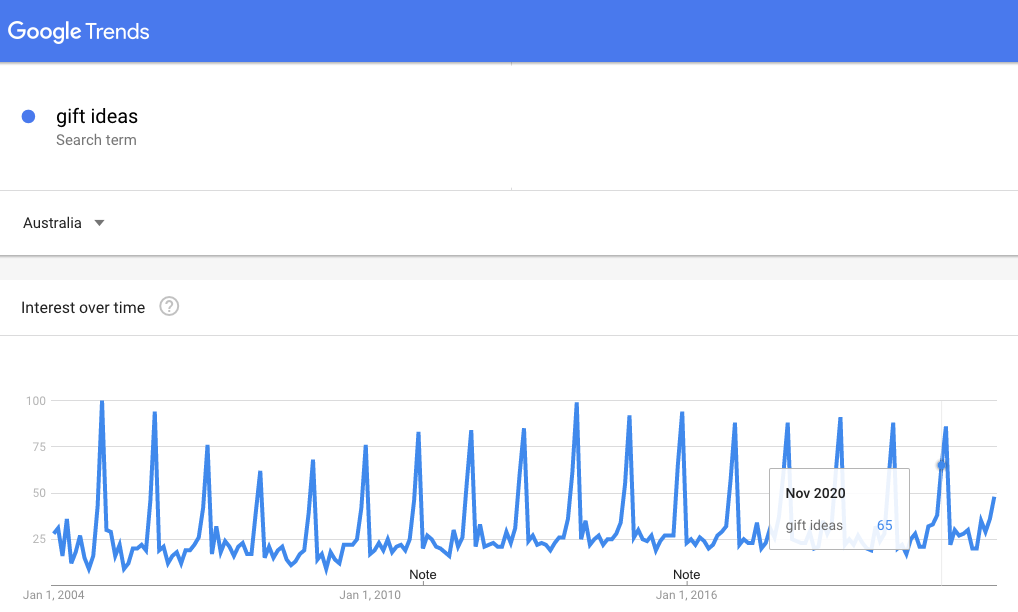Expand the Australia region dropdown arrow
This screenshot has width=1018, height=612.
[99, 223]
